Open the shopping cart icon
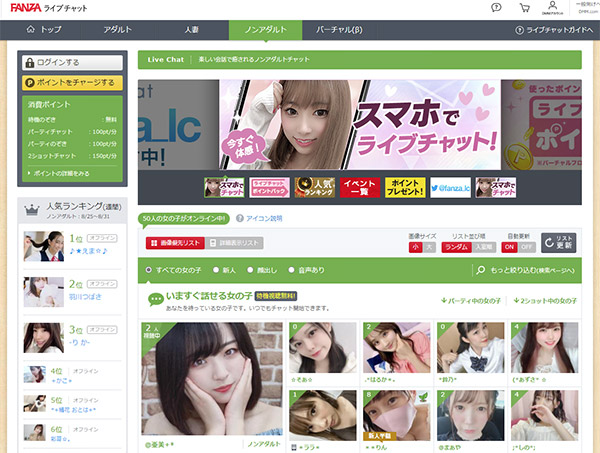The image size is (600, 453). tap(525, 8)
